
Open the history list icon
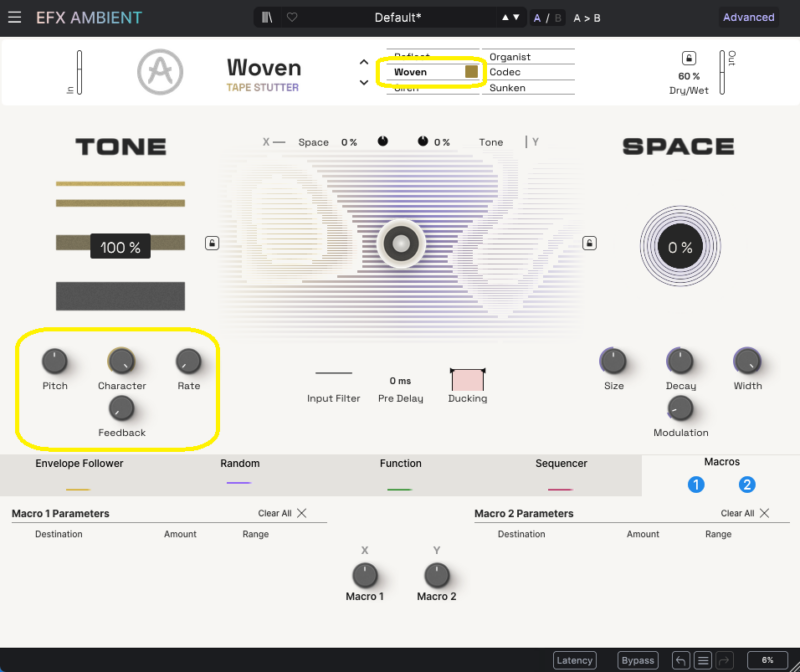coord(703,660)
